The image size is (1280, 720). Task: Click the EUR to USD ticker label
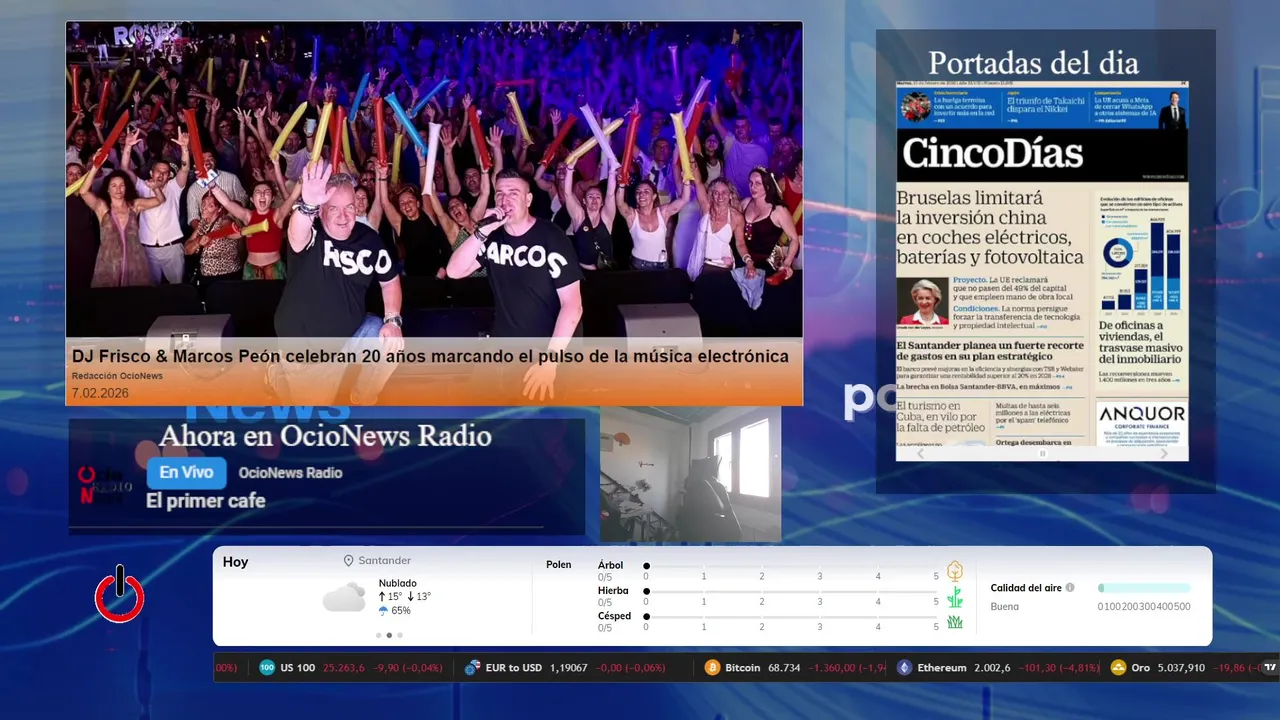514,668
